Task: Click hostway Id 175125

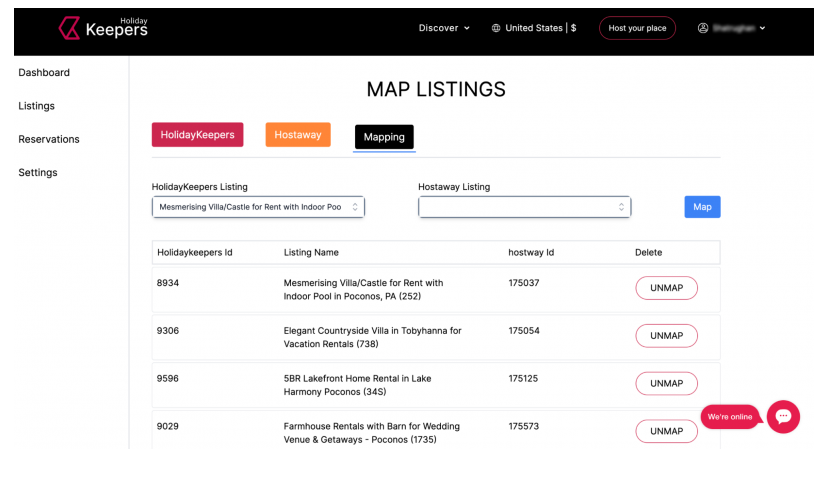Action: coord(523,378)
